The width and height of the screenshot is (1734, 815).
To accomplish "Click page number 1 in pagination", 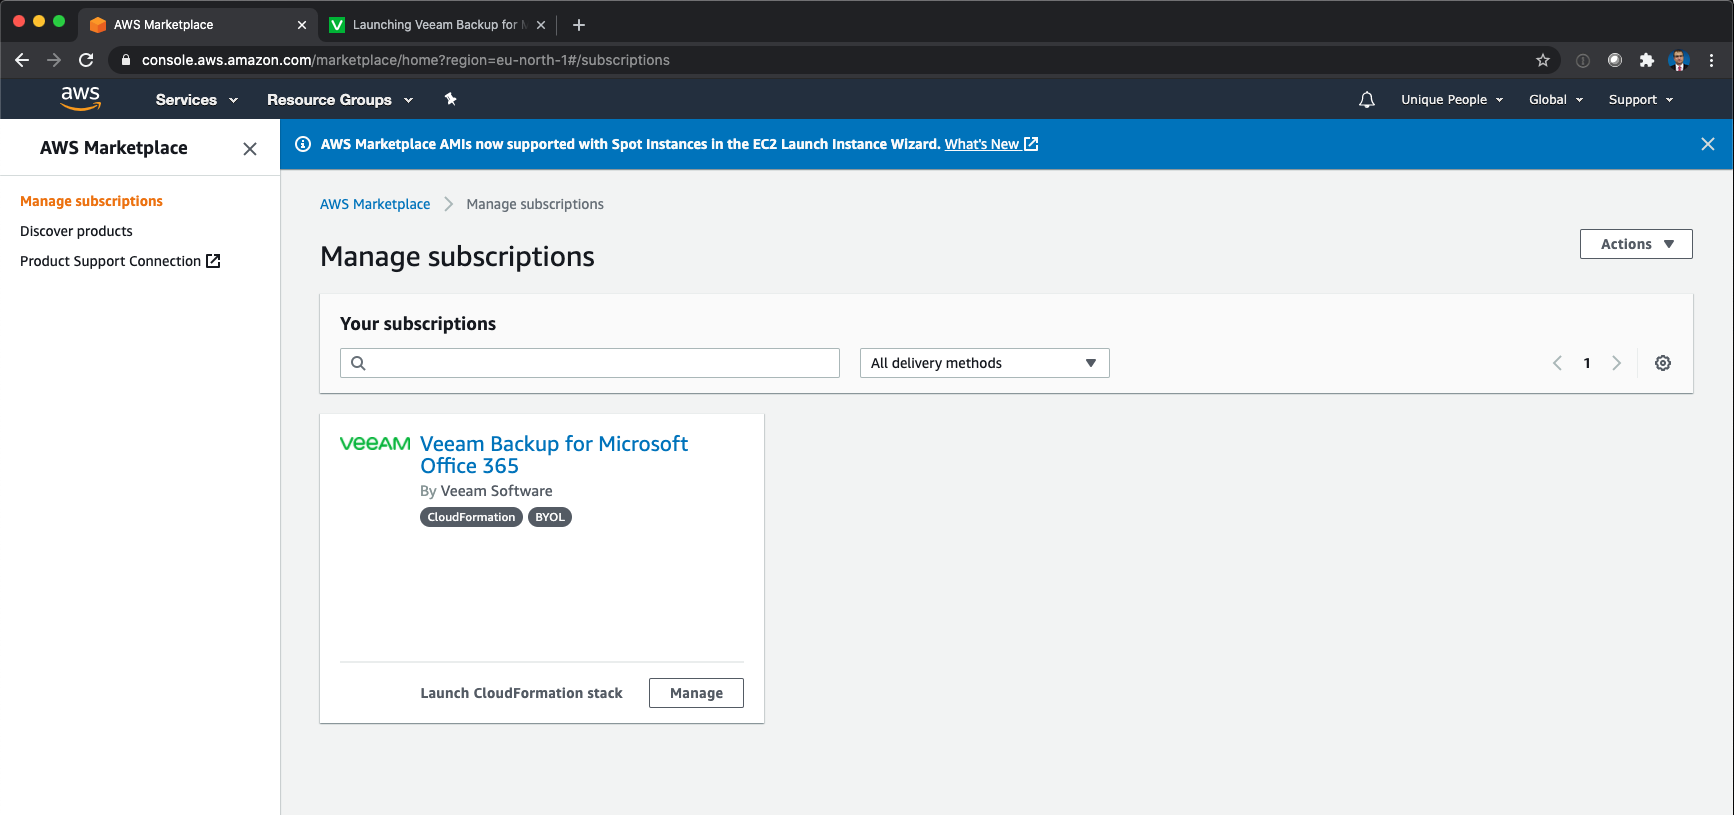I will pyautogui.click(x=1587, y=363).
